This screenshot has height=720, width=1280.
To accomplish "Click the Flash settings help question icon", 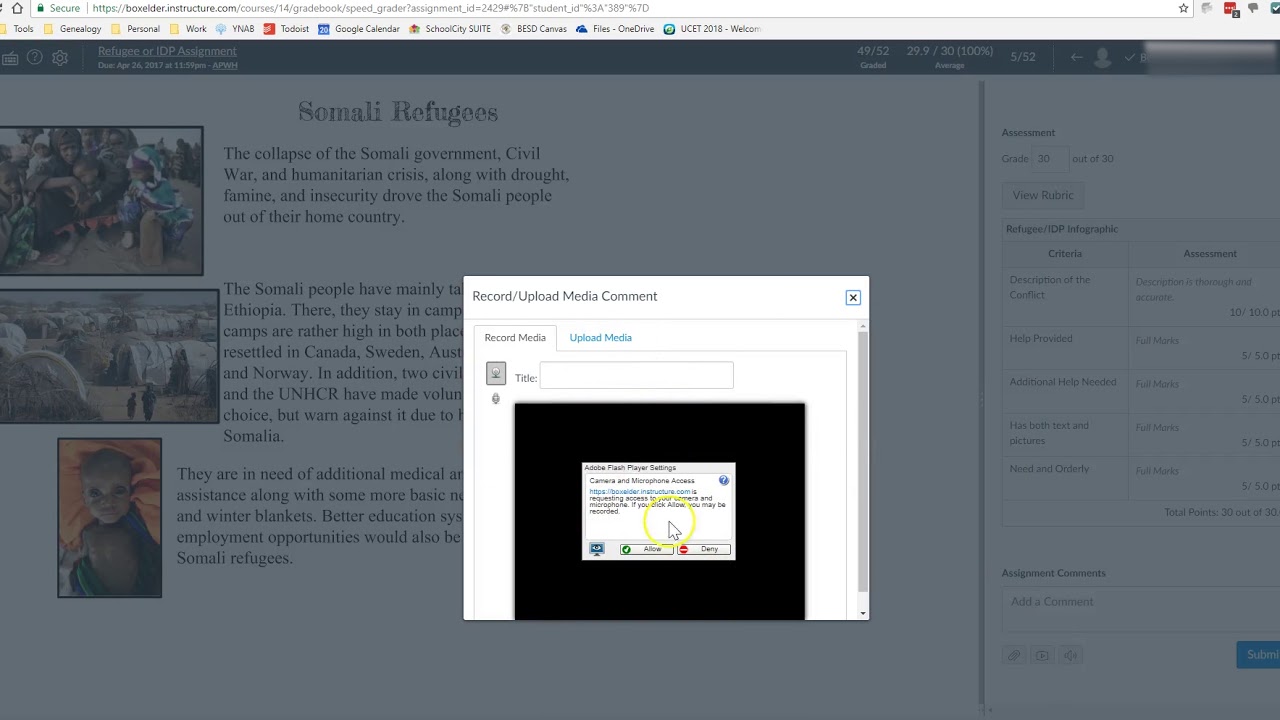I will pos(723,481).
